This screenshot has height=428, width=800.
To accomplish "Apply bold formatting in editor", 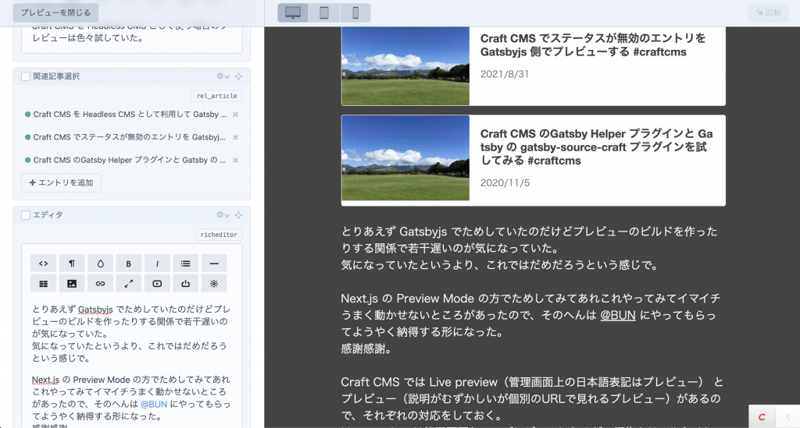I will point(129,264).
